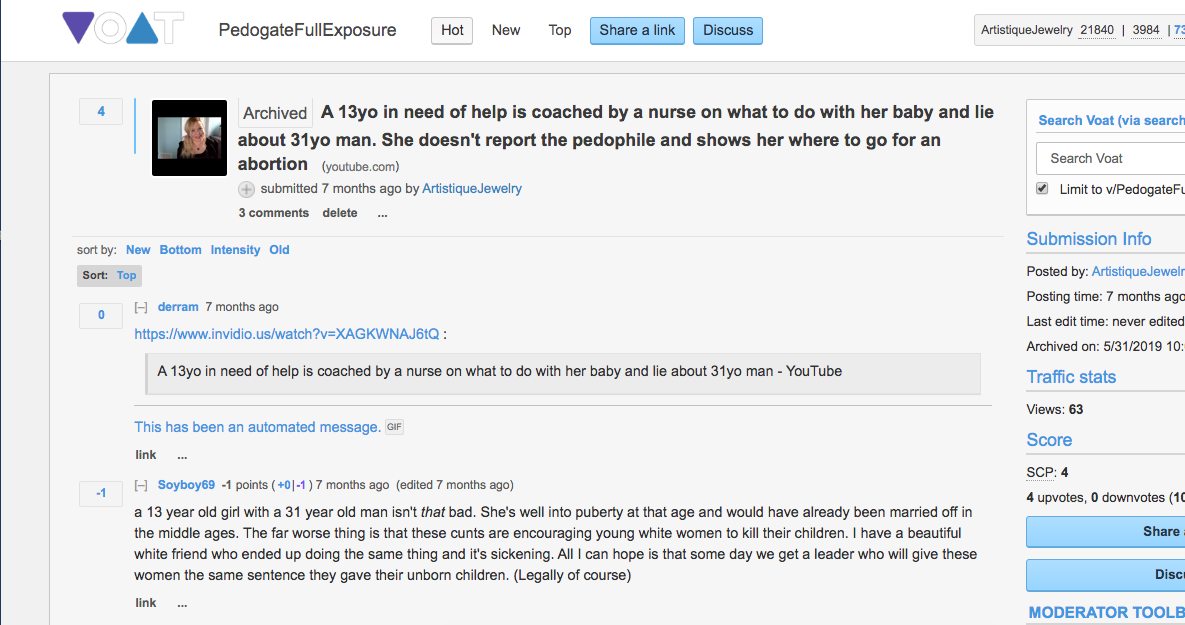Open the submission video thumbnail
Image resolution: width=1185 pixels, height=625 pixels.
(189, 138)
